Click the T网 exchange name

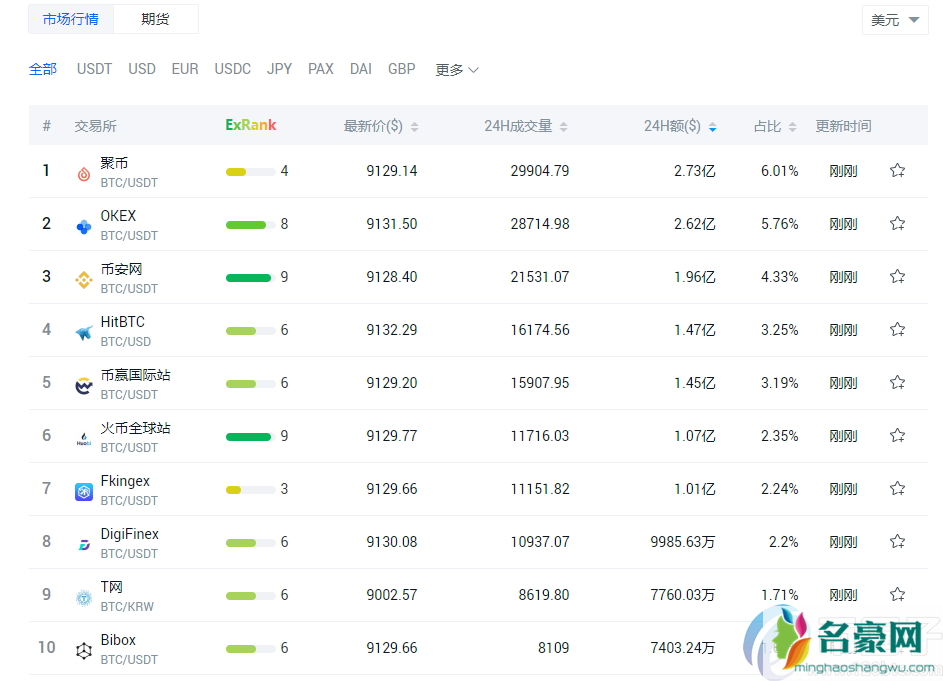(111, 587)
